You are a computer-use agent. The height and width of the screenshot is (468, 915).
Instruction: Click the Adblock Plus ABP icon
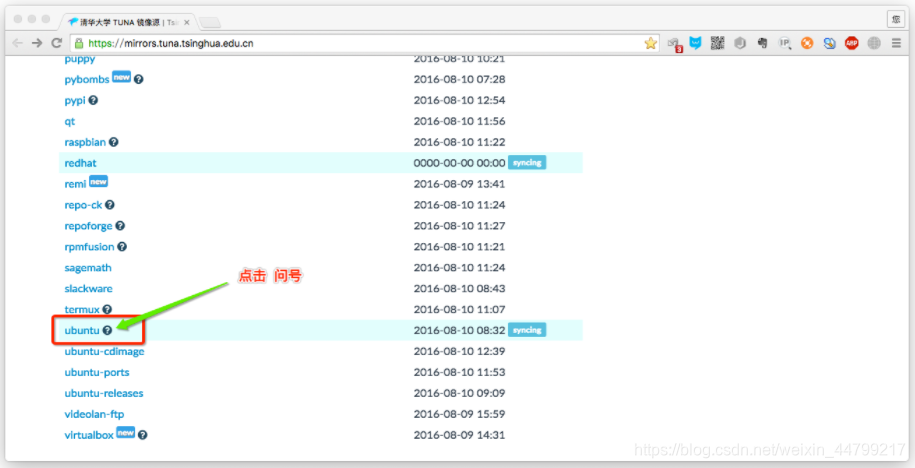851,43
